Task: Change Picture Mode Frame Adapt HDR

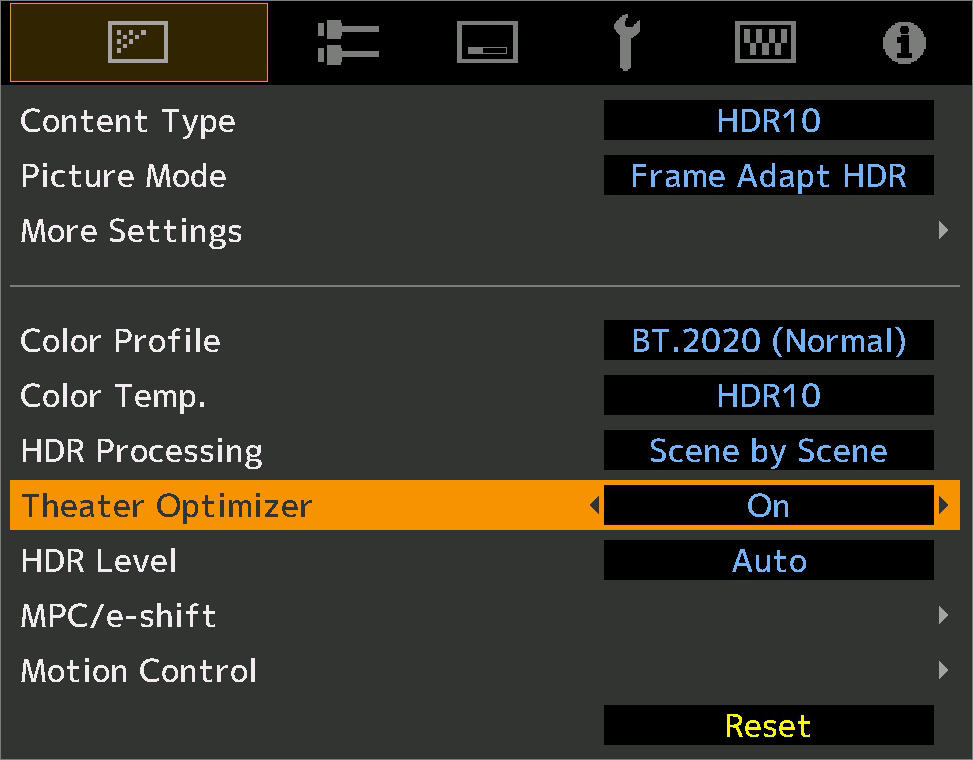Action: 768,176
